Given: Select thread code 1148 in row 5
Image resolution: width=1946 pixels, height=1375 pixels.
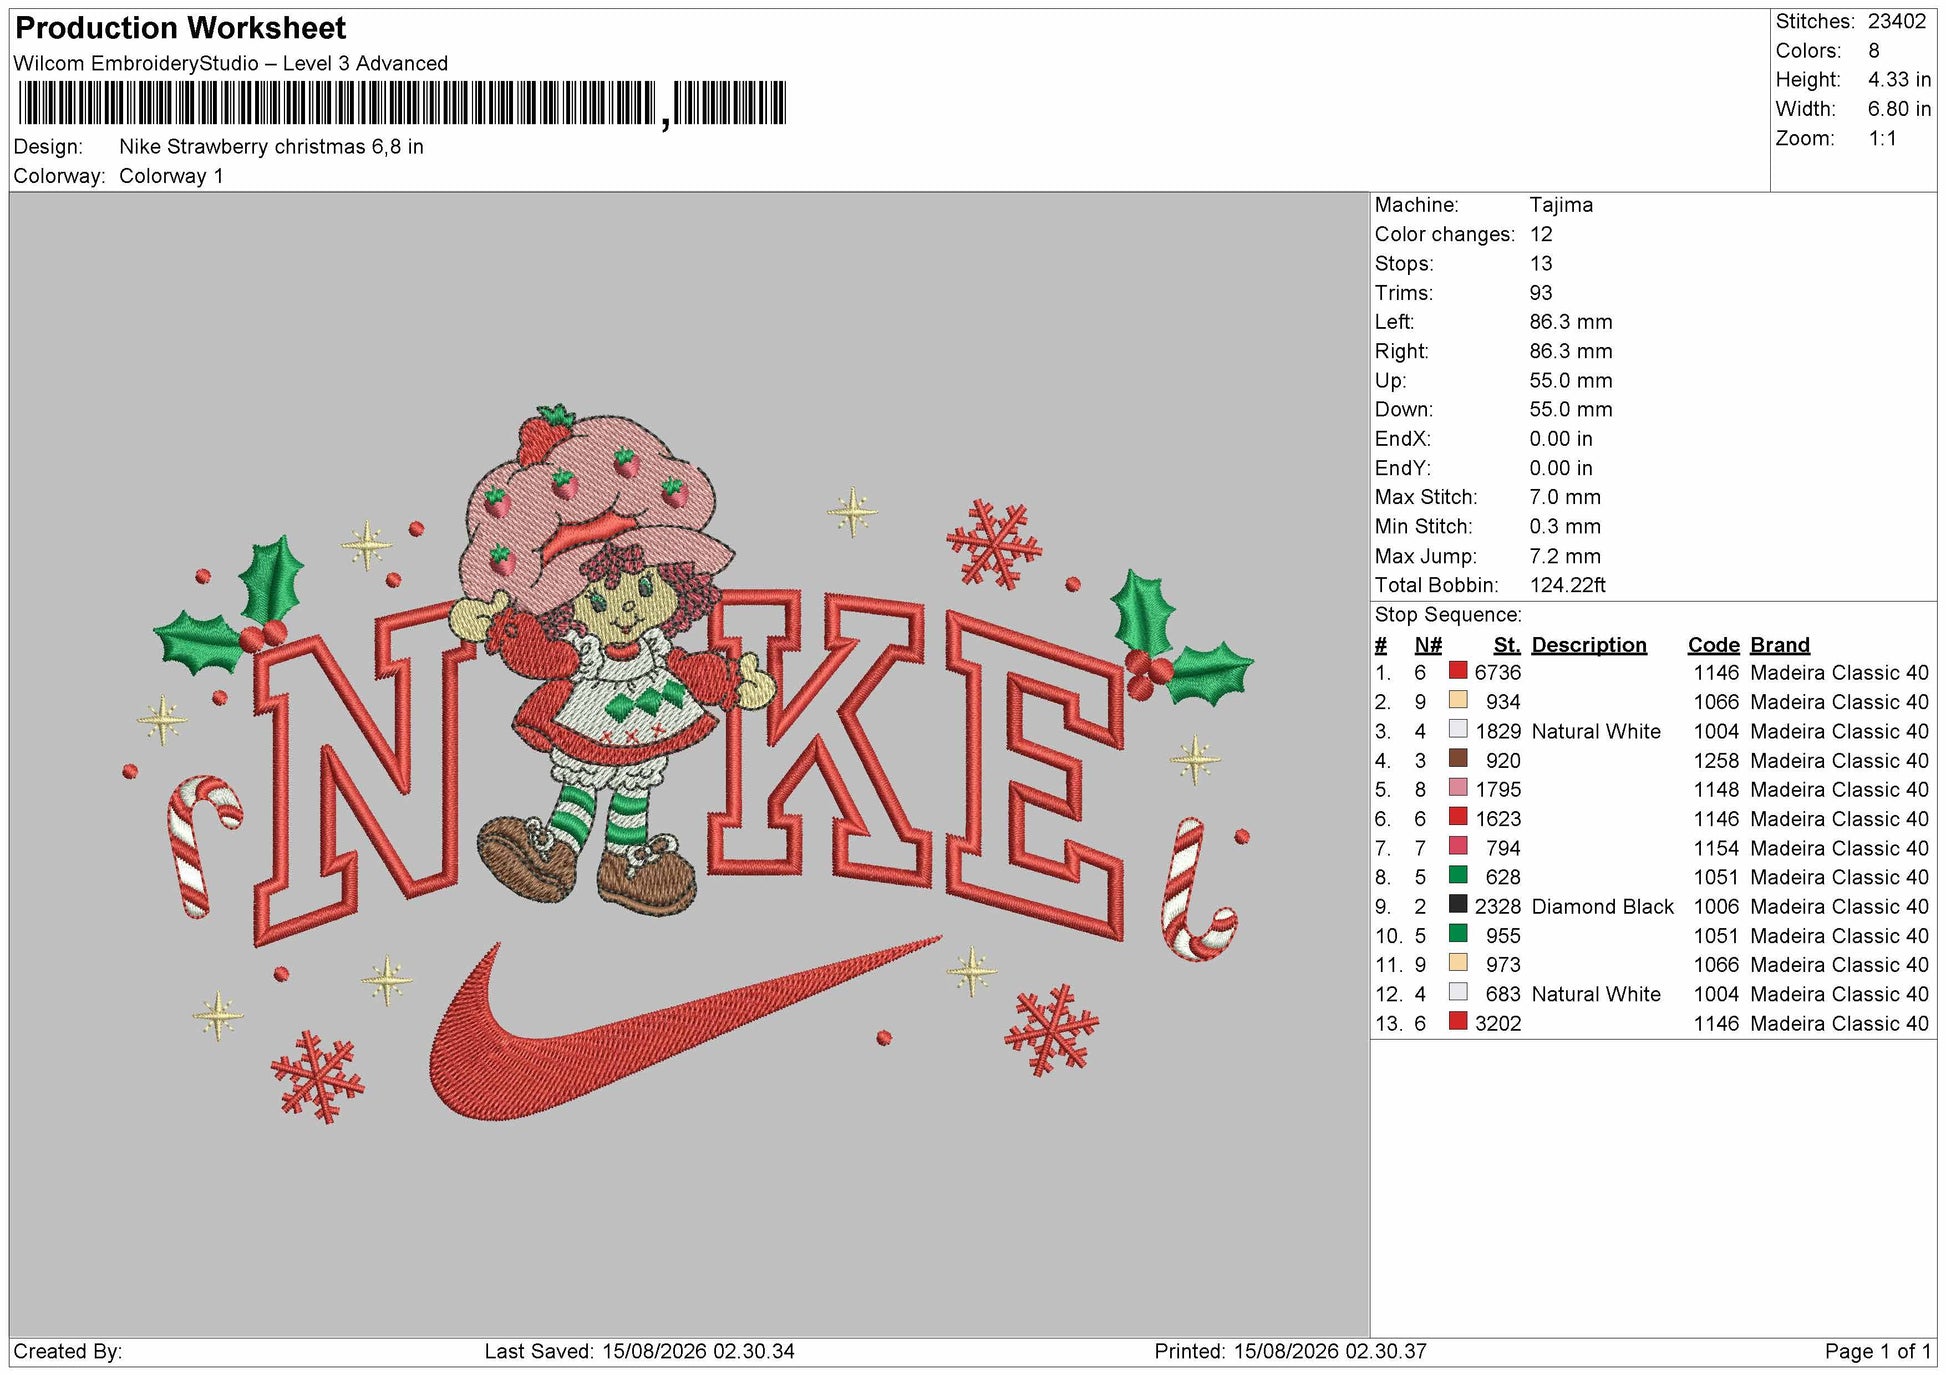Looking at the screenshot, I should 1716,789.
